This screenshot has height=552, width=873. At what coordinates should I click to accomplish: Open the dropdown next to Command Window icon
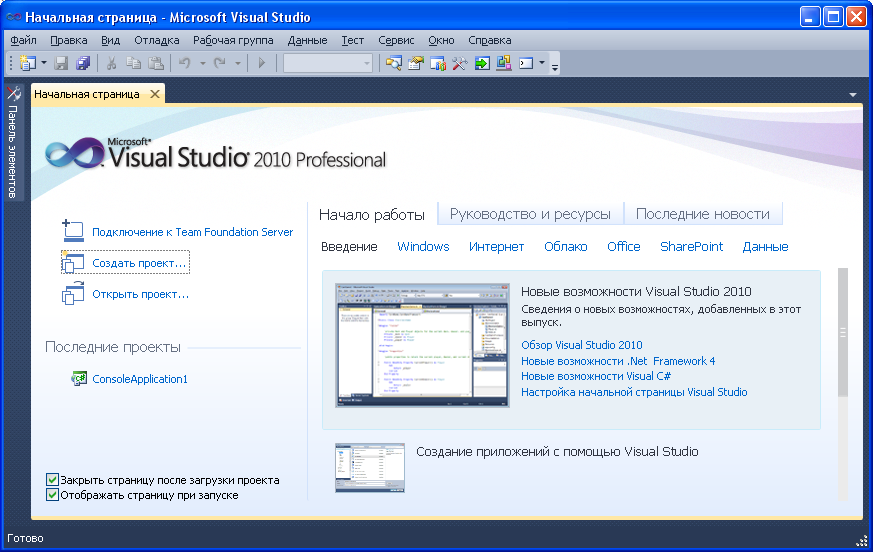pos(542,63)
